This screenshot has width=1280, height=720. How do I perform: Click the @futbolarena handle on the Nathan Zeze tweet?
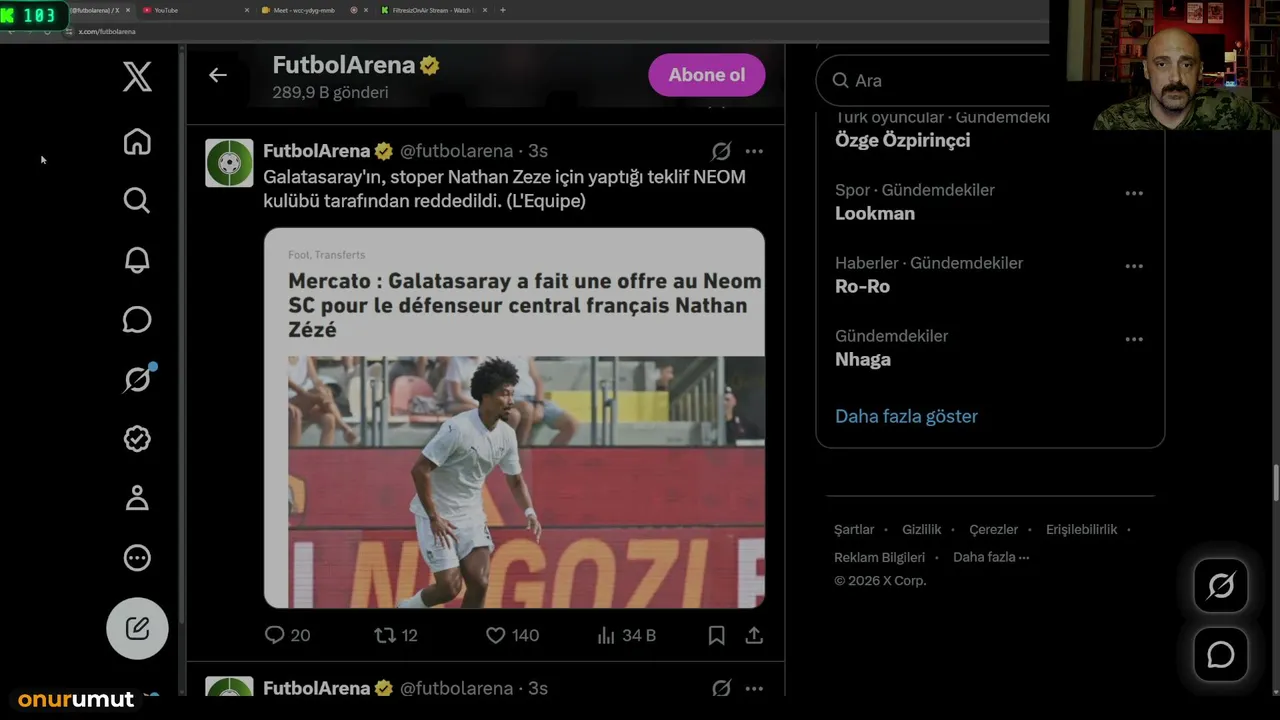457,151
